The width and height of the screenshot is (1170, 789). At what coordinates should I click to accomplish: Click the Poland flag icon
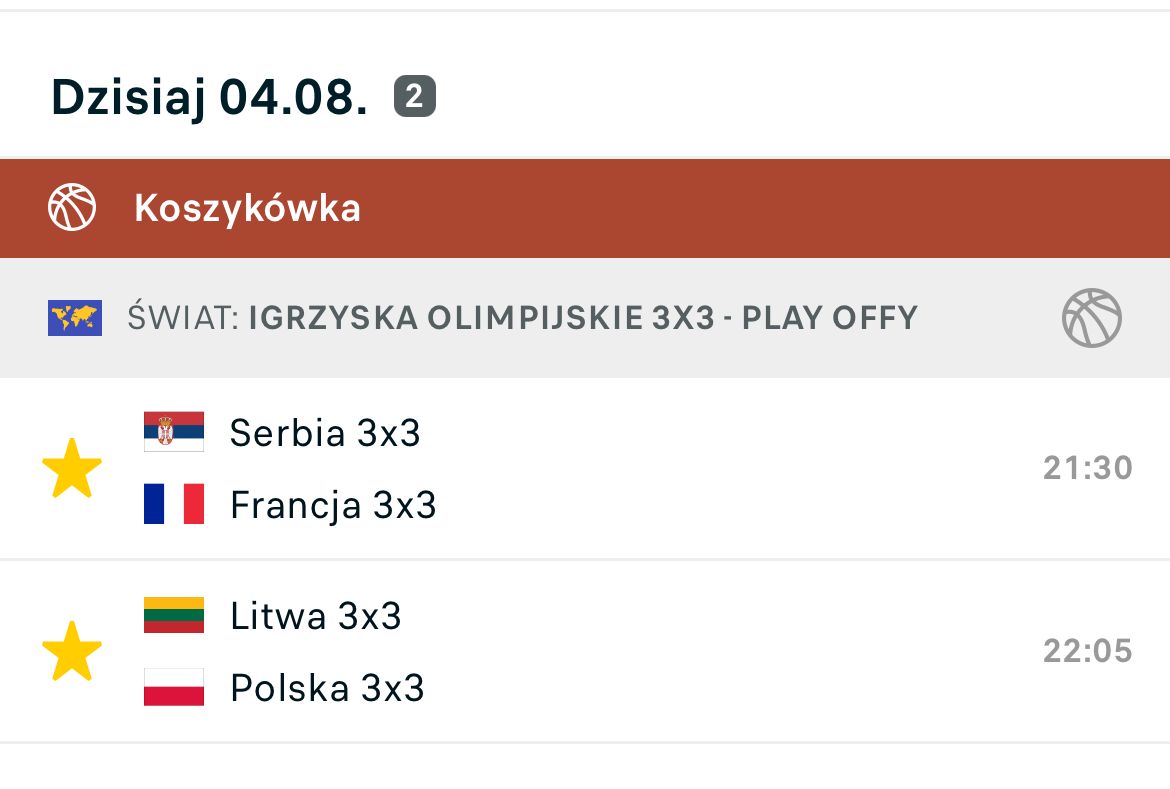[x=174, y=687]
